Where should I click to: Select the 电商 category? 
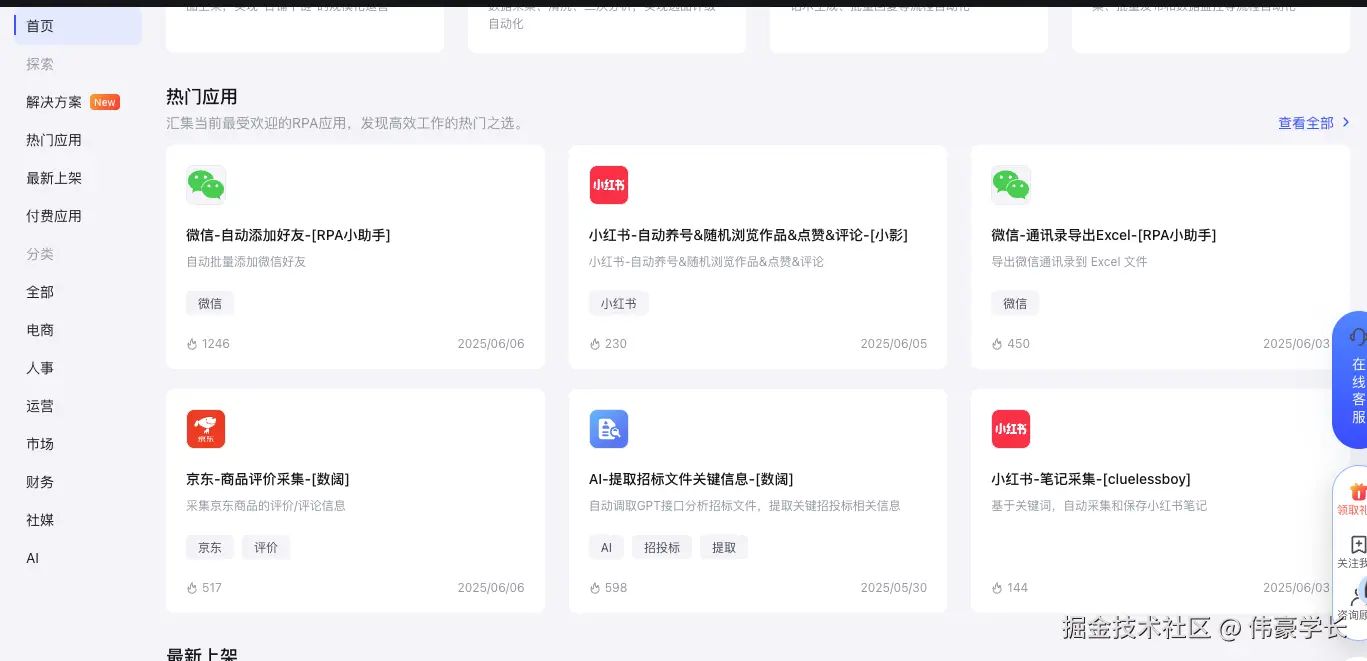[x=40, y=330]
